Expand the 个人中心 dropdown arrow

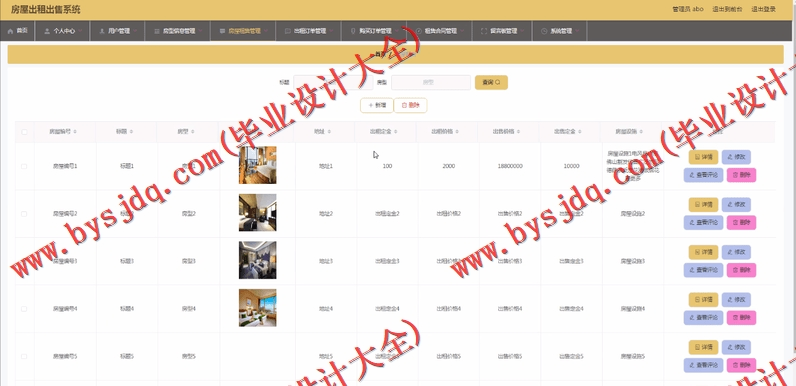[x=81, y=31]
